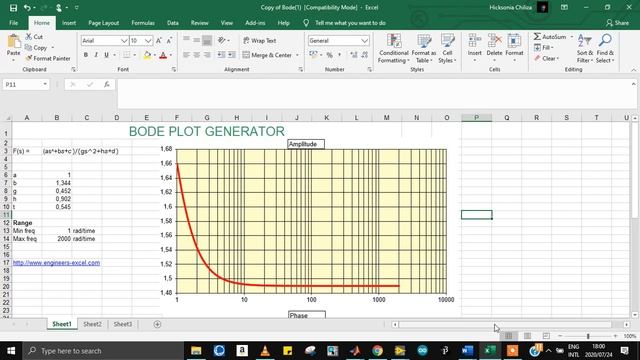Click Merge & Center button
The width and height of the screenshot is (640, 360).
coord(267,55)
